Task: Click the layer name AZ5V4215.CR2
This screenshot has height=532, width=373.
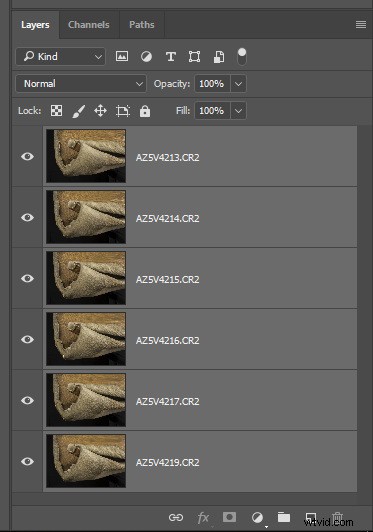Action: coord(168,280)
